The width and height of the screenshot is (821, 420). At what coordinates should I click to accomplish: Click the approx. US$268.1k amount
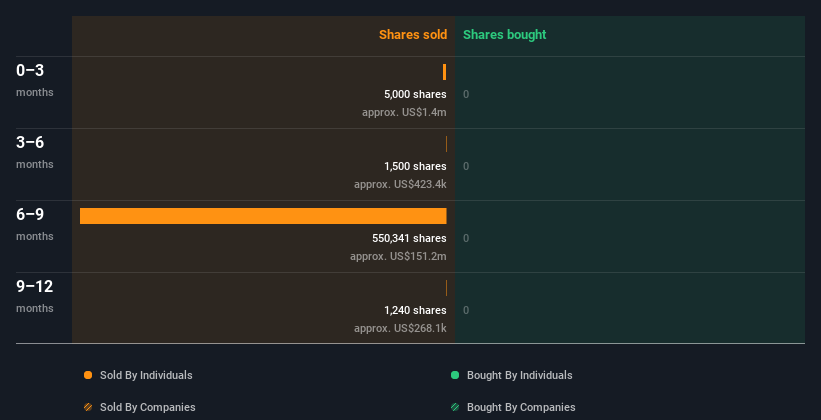coord(400,328)
